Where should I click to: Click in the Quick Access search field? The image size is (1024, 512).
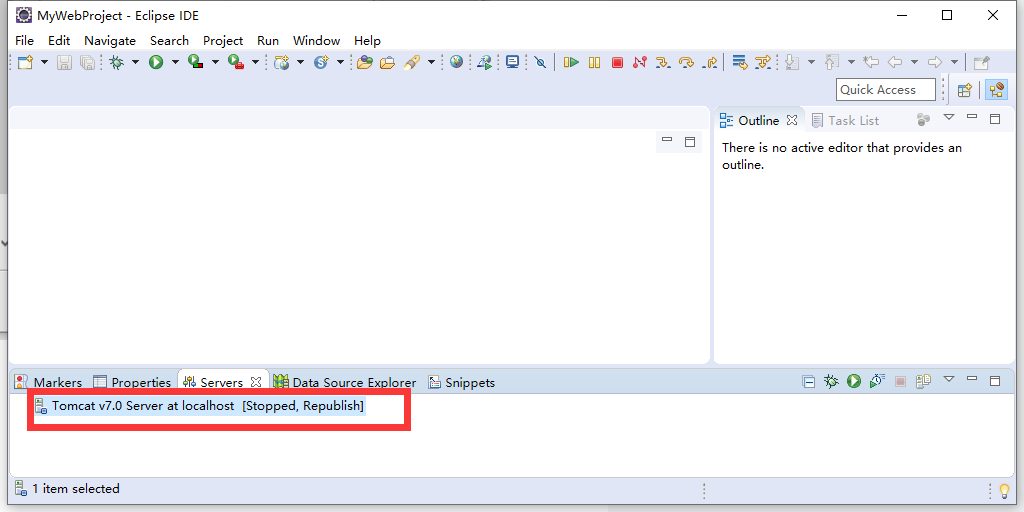(x=886, y=90)
